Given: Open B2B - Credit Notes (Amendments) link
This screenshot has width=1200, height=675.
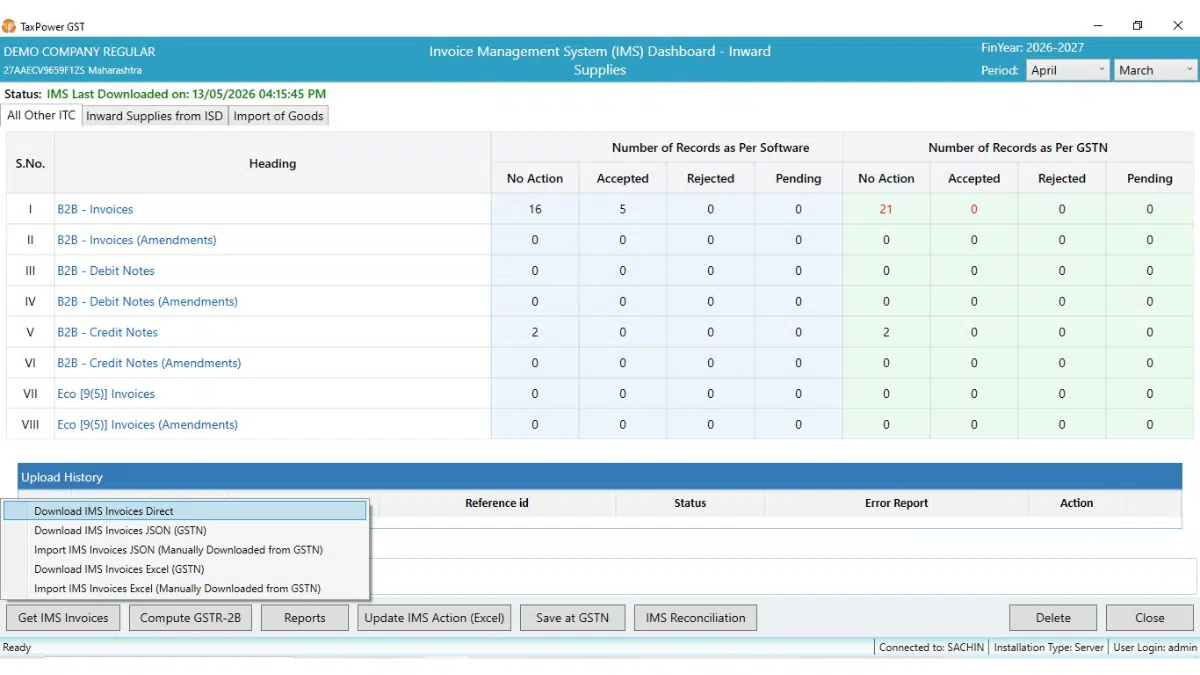Looking at the screenshot, I should coord(149,363).
